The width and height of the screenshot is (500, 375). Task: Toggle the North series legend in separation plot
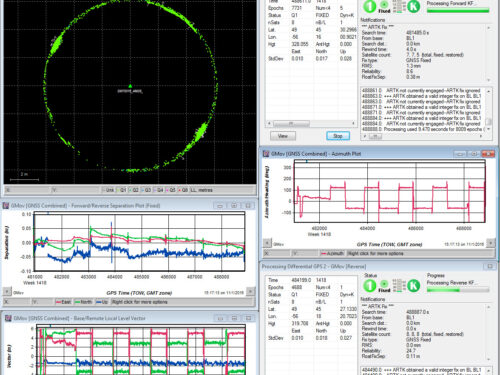click(84, 302)
